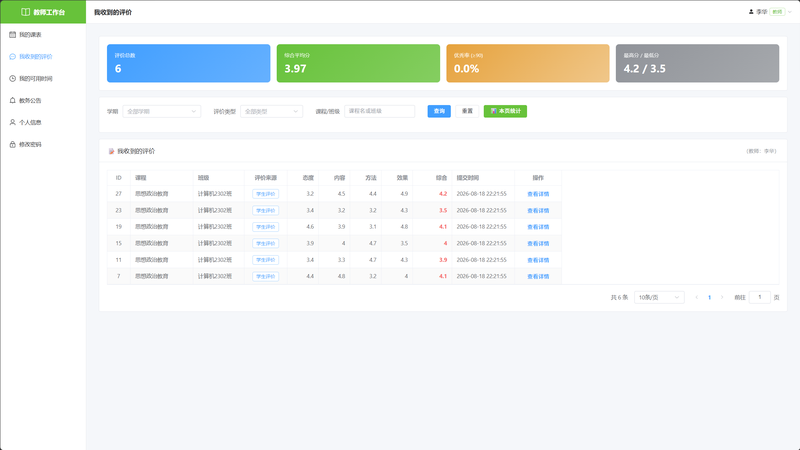Screen dimensions: 800x450
Task: Click the 综合平均分 3.97 green card
Action: tap(358, 63)
